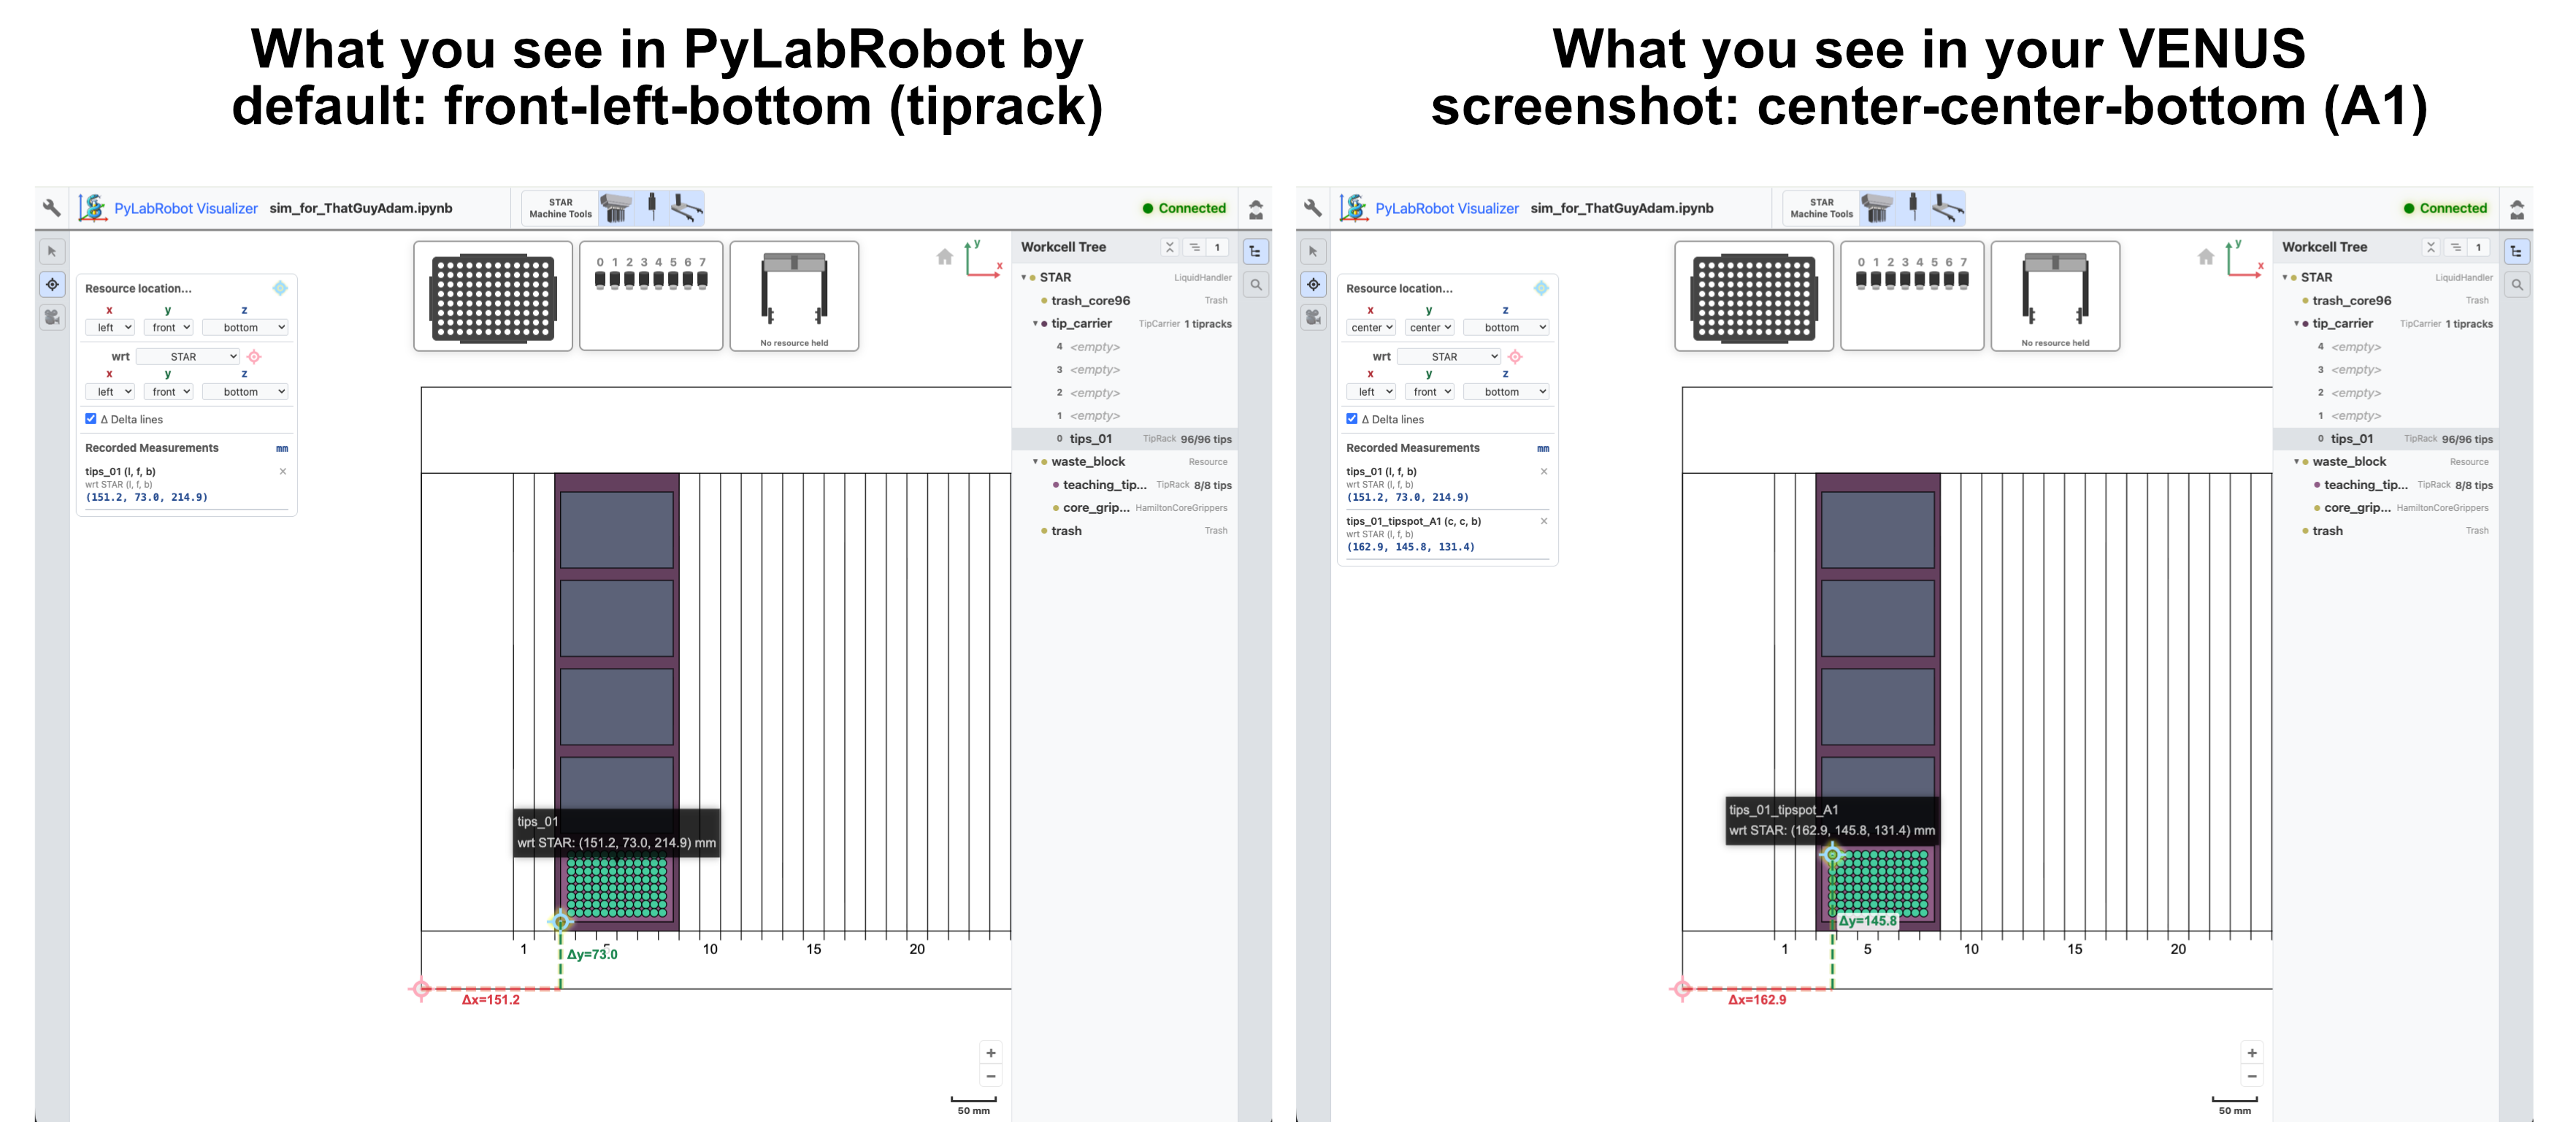Click the 96-head thumbnail panel in the right screenshot
2576x1122 pixels.
(x=1753, y=297)
